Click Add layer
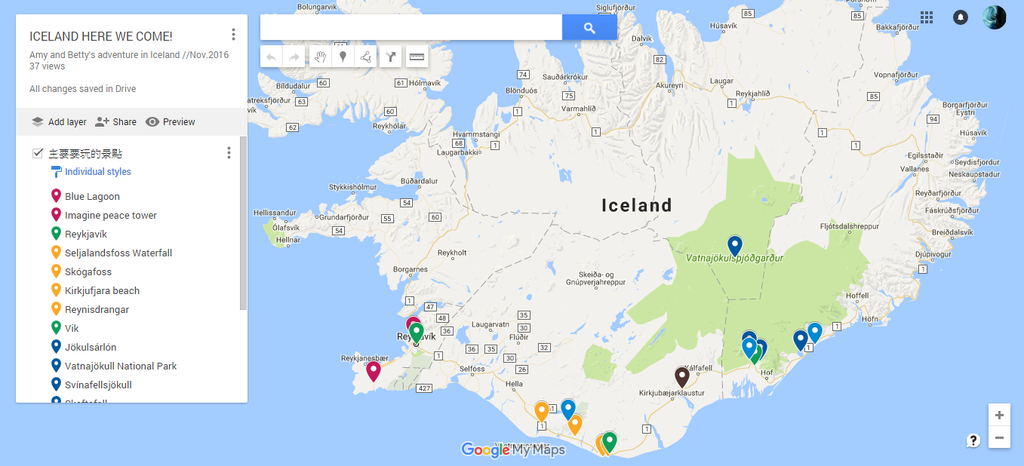This screenshot has height=466, width=1024. pos(59,121)
